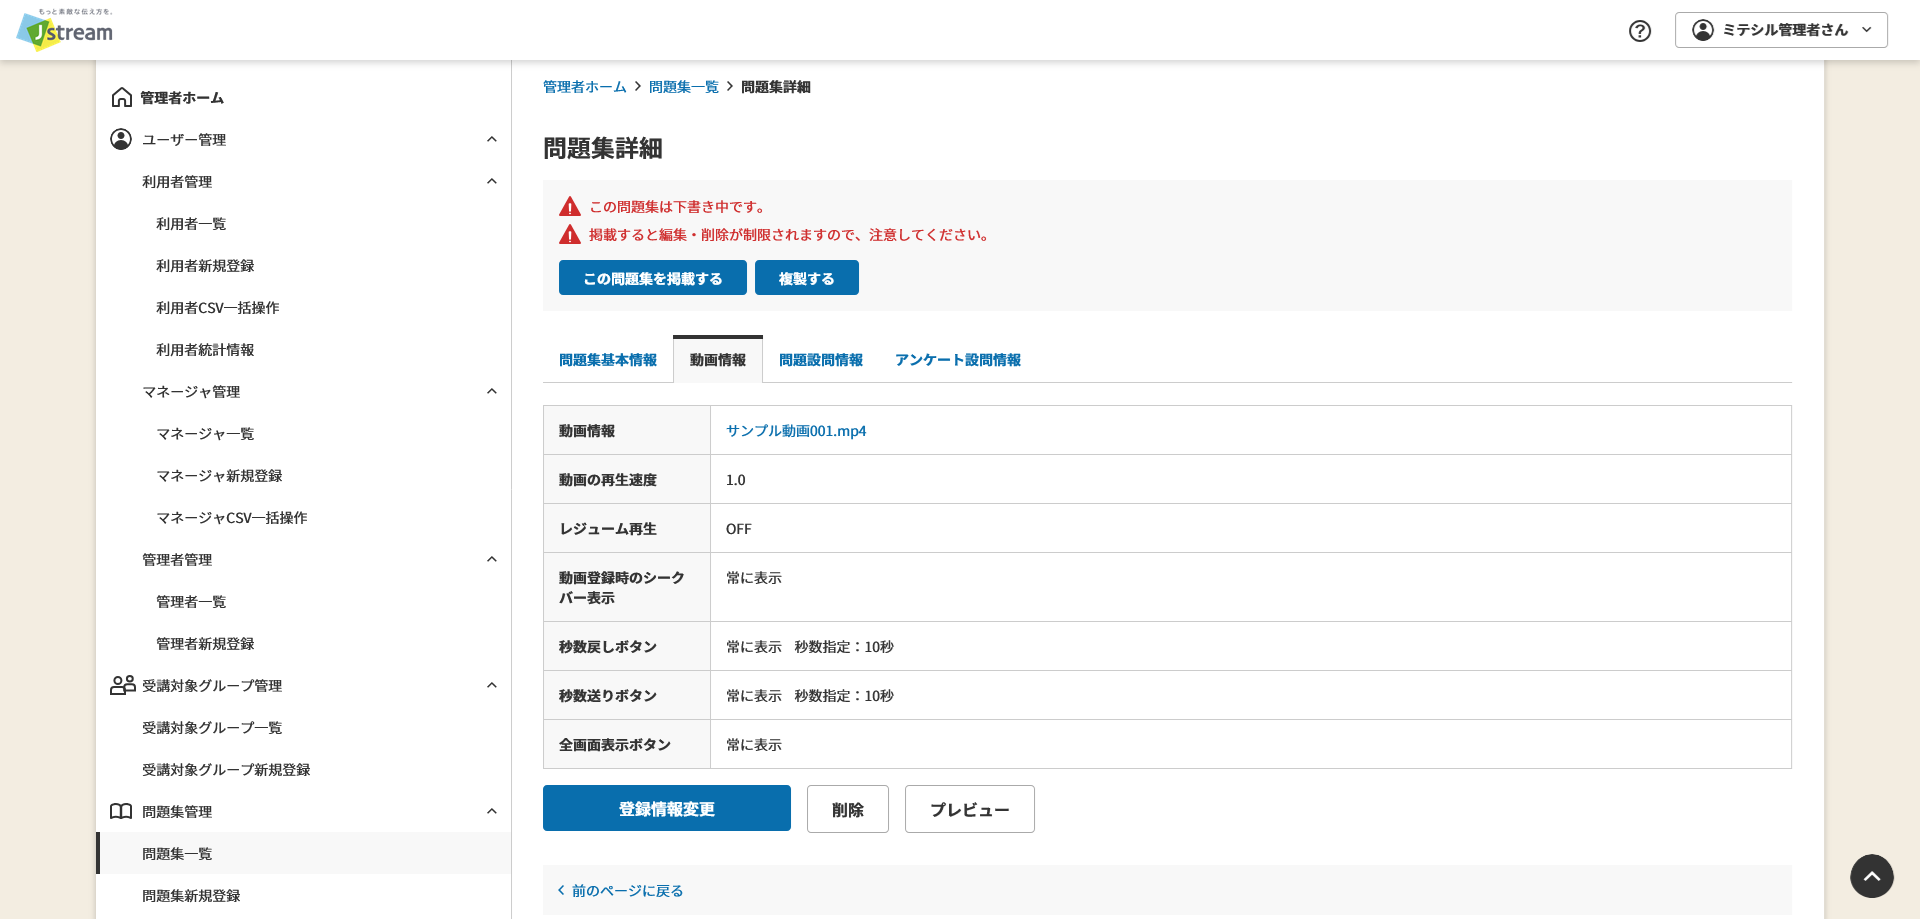Open マネージャ一覧 in sidebar
Viewport: 1920px width, 919px height.
click(x=205, y=434)
